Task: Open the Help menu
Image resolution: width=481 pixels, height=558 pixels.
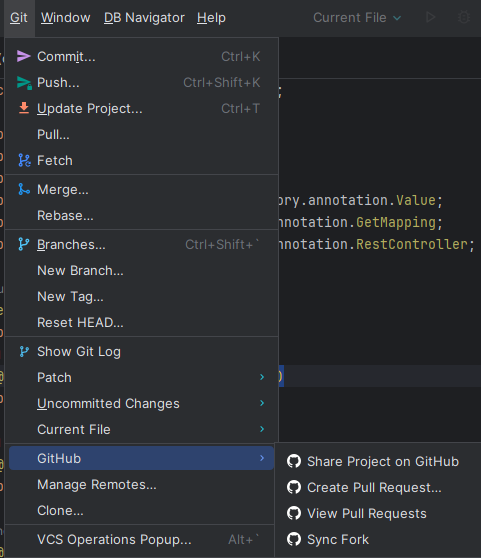Action: click(x=211, y=17)
